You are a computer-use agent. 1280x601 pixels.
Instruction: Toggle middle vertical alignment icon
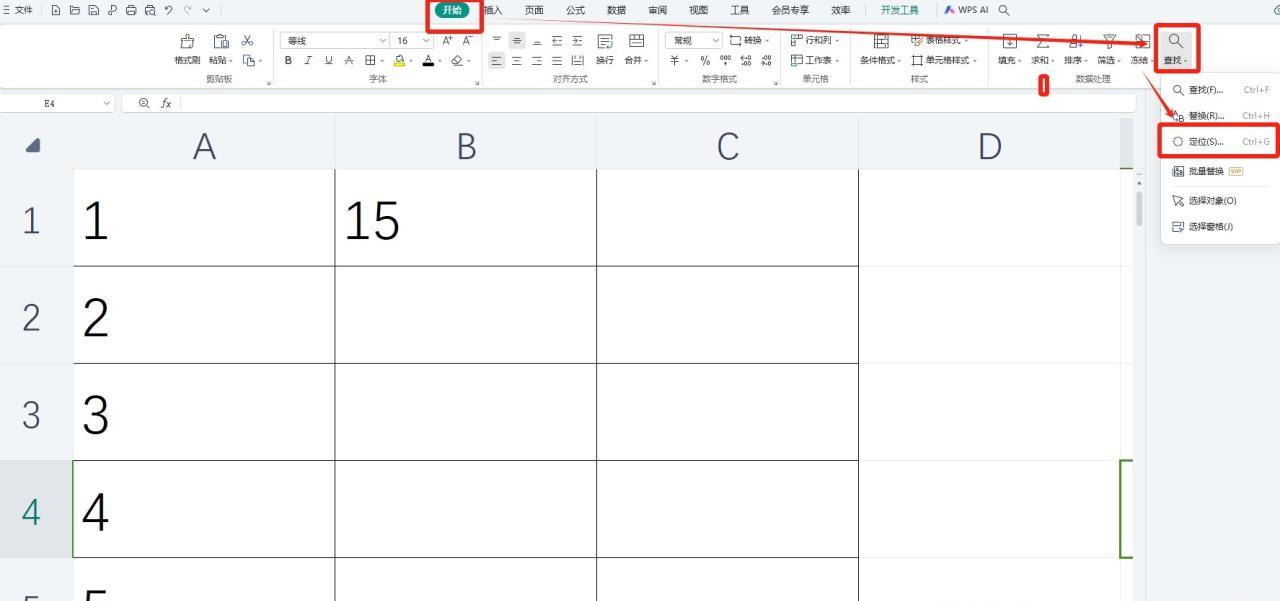click(517, 40)
